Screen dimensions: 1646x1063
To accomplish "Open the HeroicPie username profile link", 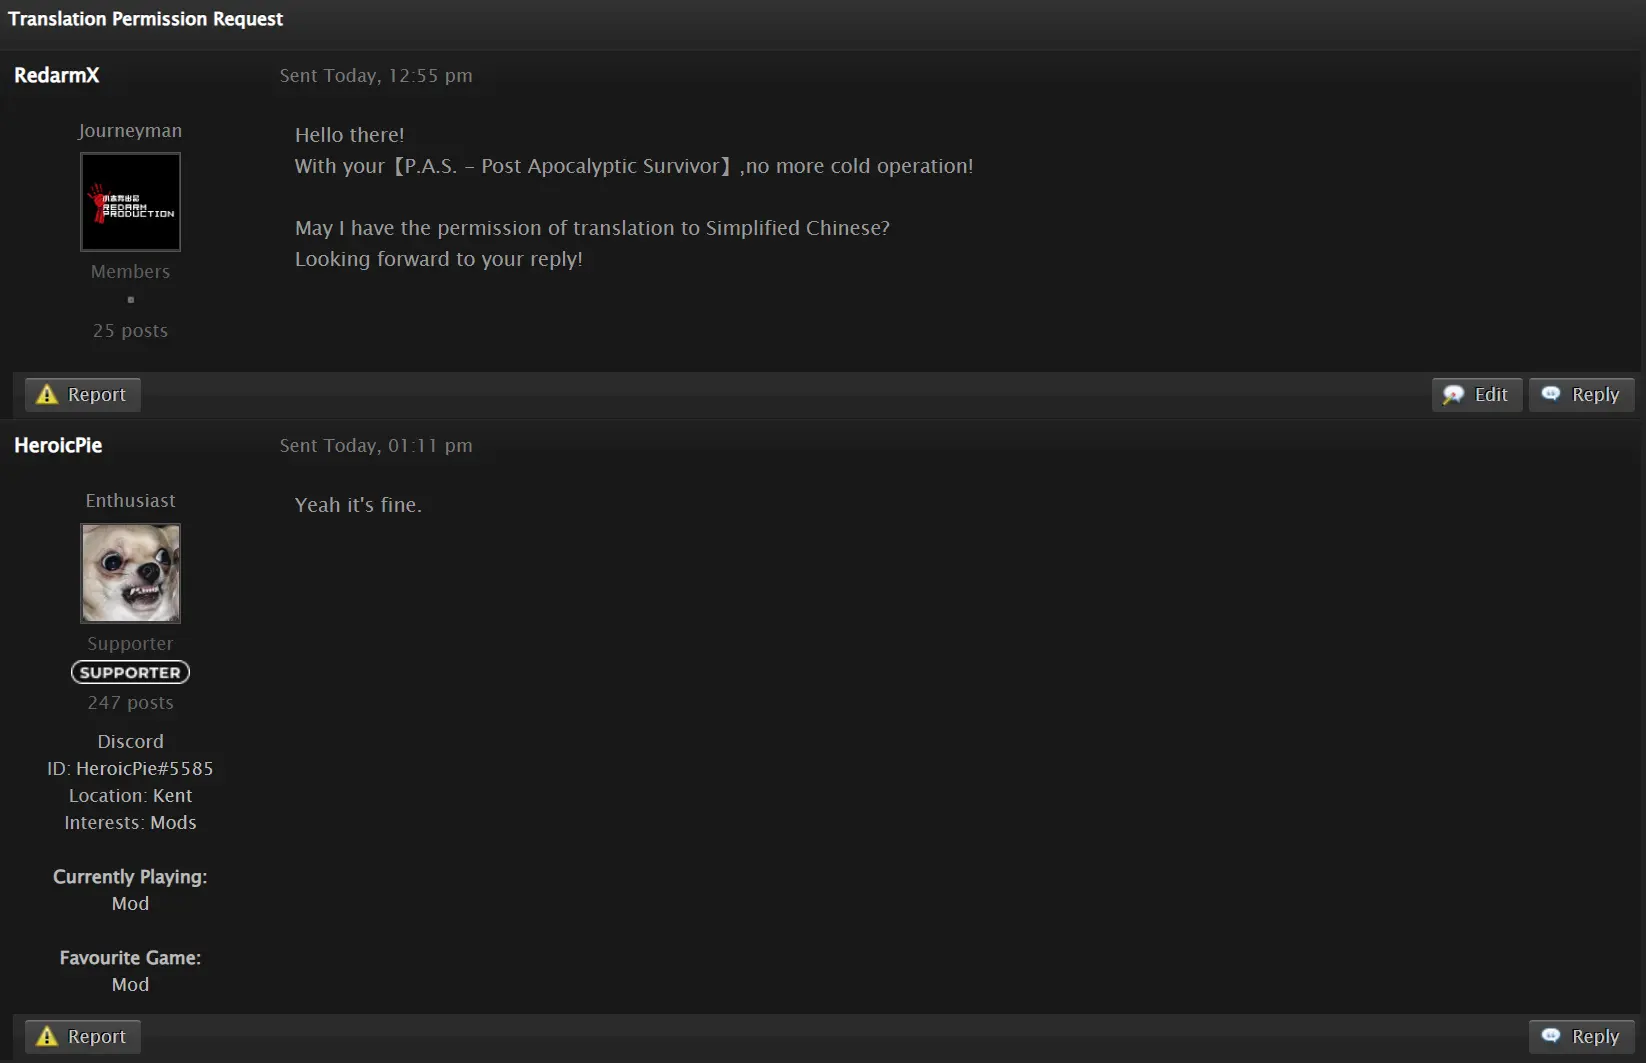I will [x=58, y=445].
